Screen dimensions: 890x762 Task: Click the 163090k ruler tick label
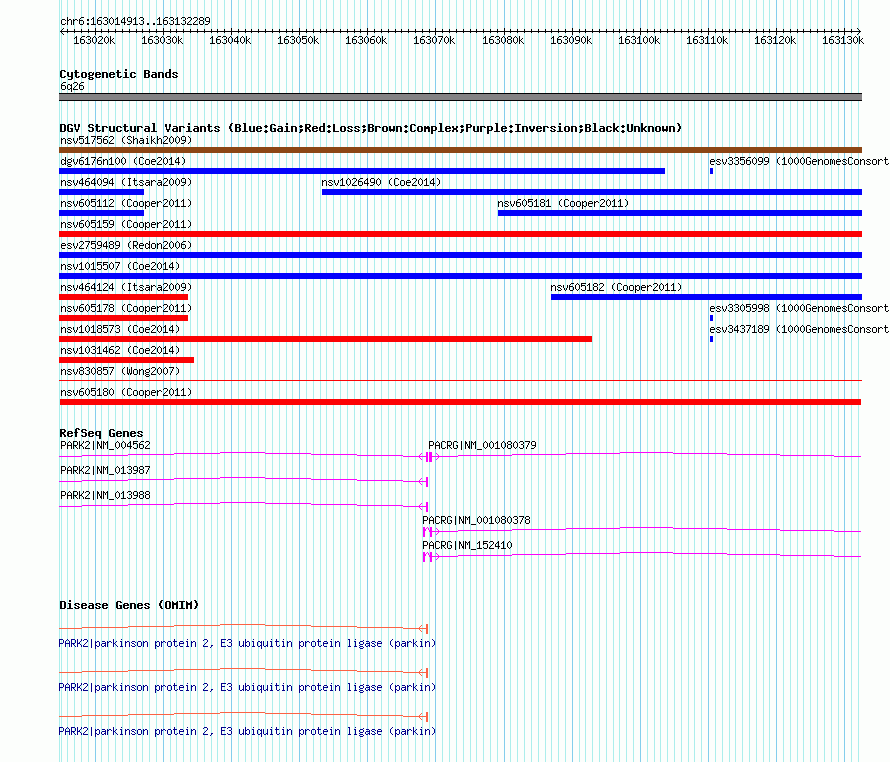[571, 40]
